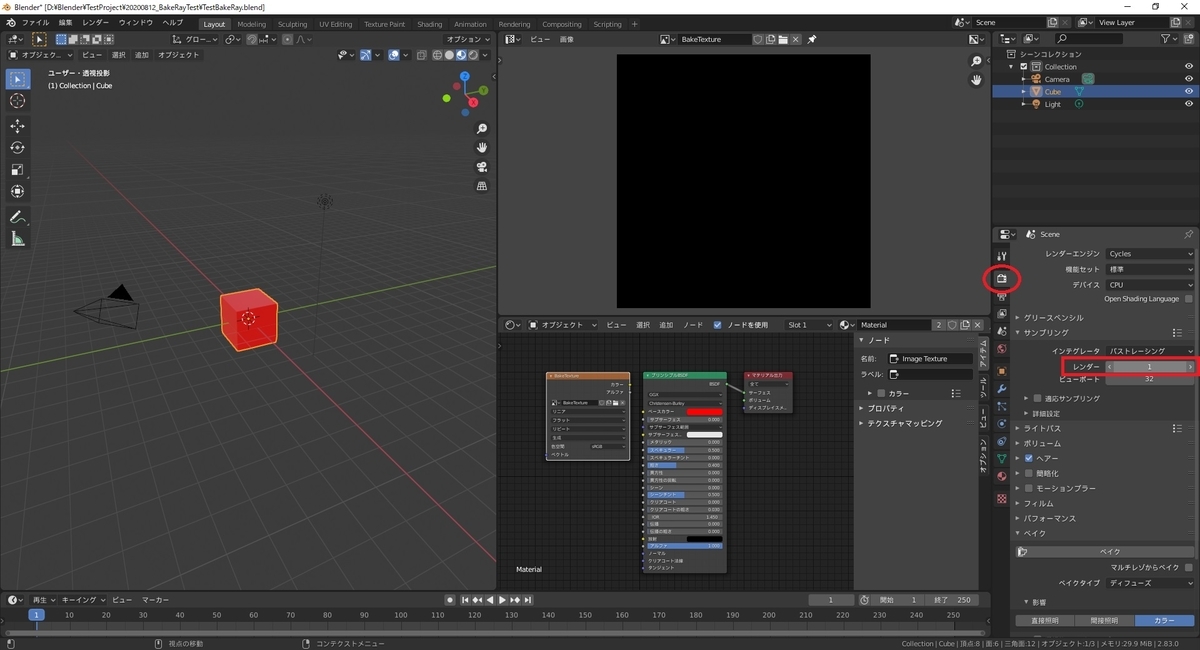Viewport: 1200px width, 650px height.
Task: Open the ウィンドウ menu
Action: click(136, 23)
